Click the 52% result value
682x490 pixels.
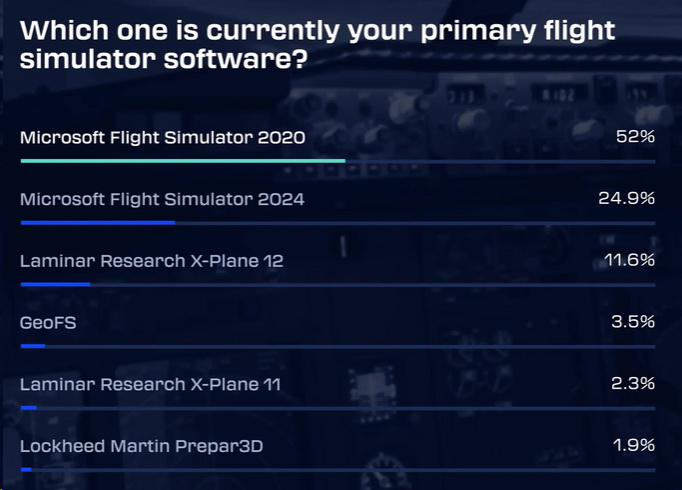[x=636, y=137]
